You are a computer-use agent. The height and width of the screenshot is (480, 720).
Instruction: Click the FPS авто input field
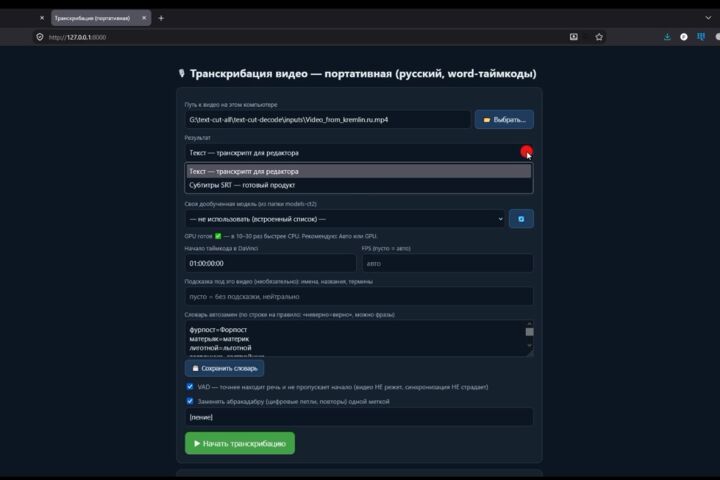click(447, 264)
